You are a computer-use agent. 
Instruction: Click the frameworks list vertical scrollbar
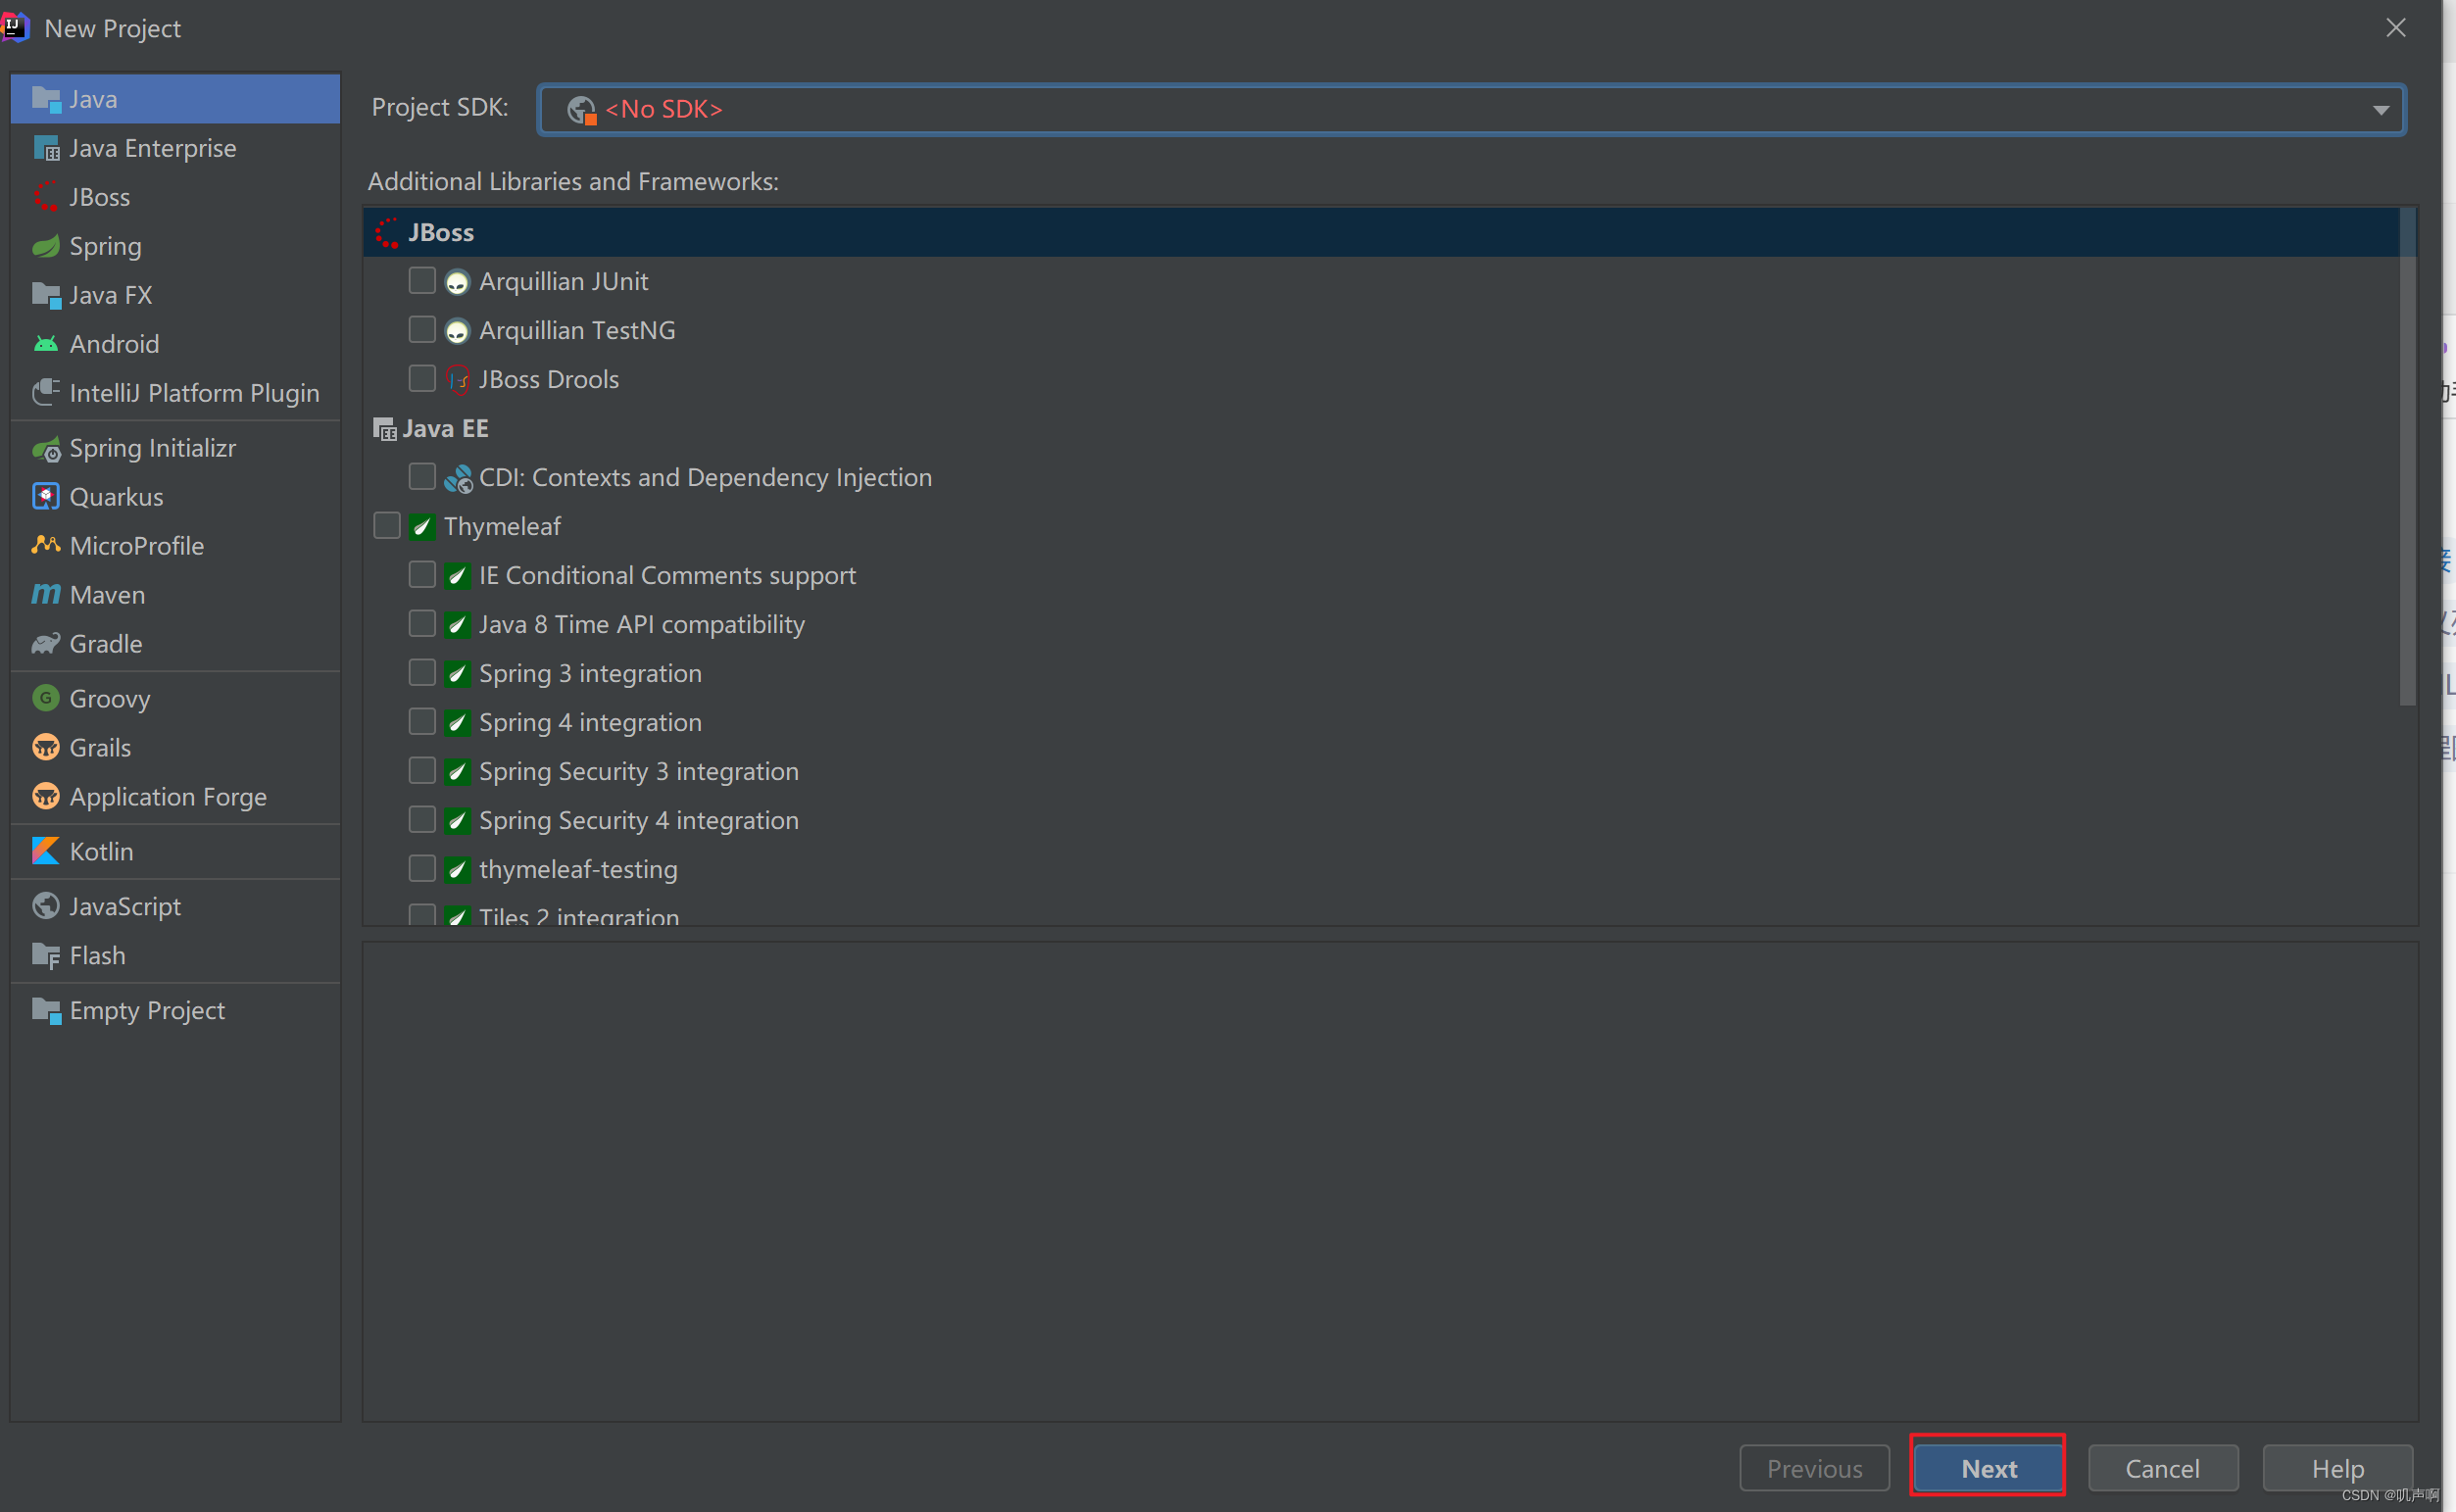[2407, 457]
